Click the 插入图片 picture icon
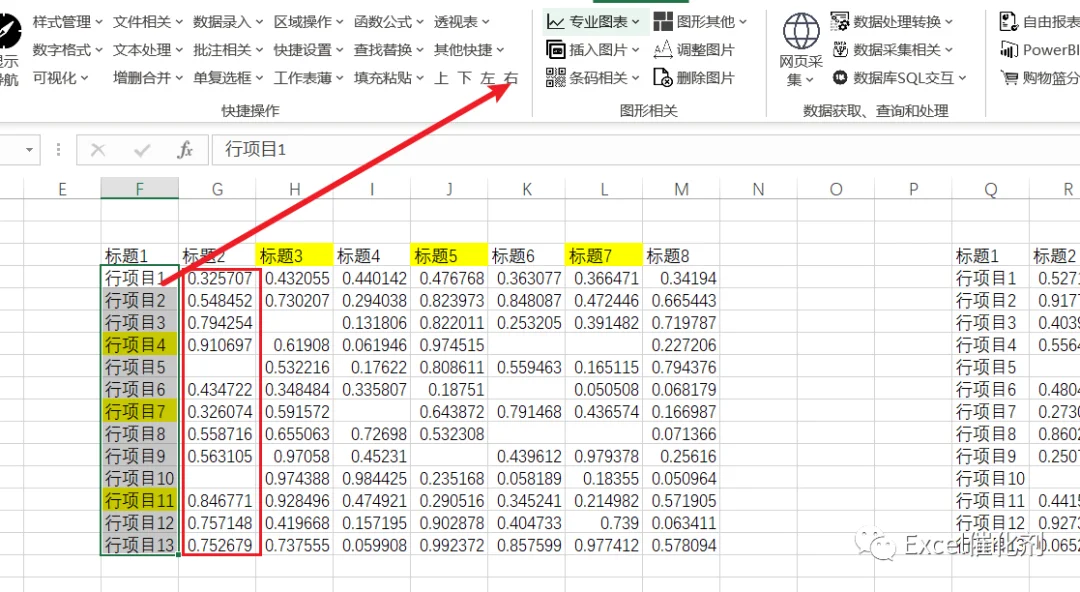 tap(556, 50)
